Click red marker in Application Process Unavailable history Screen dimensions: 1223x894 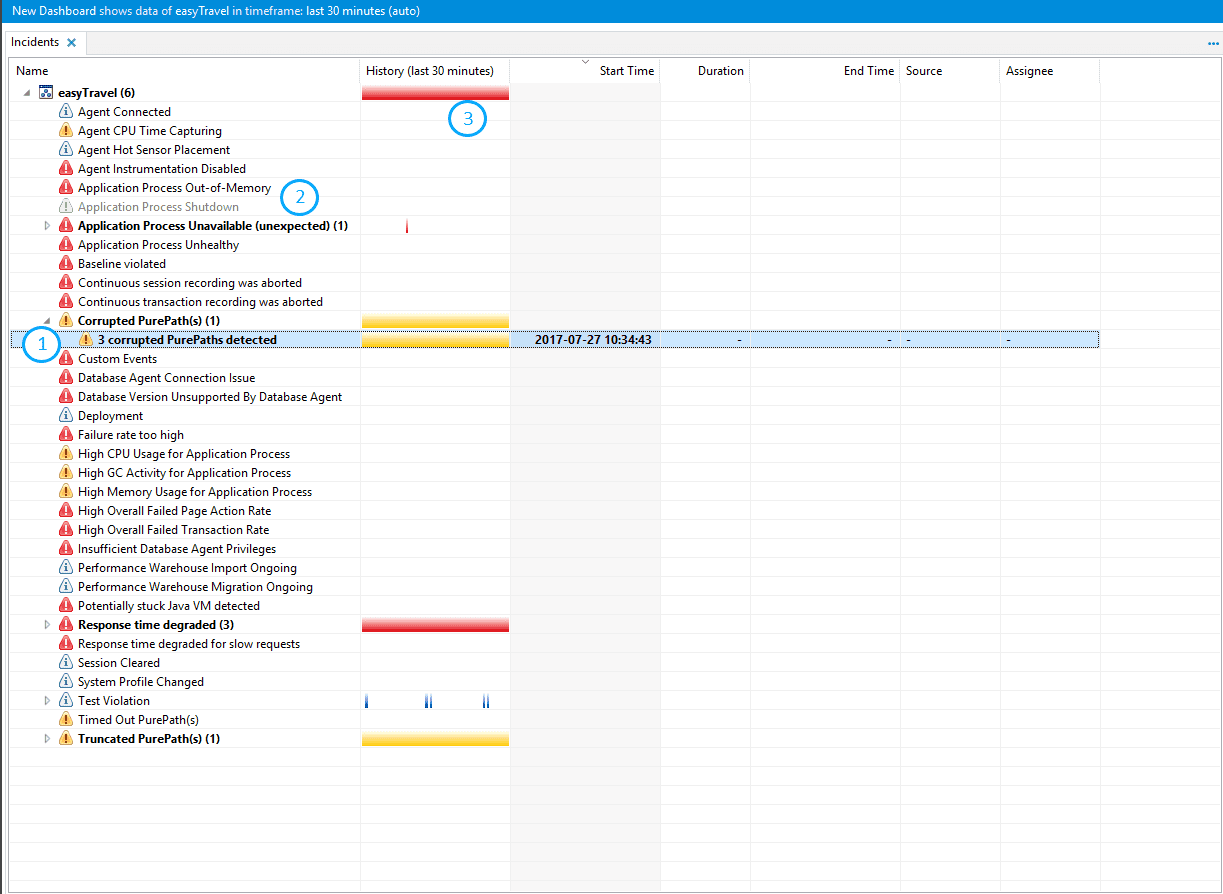pyautogui.click(x=407, y=227)
